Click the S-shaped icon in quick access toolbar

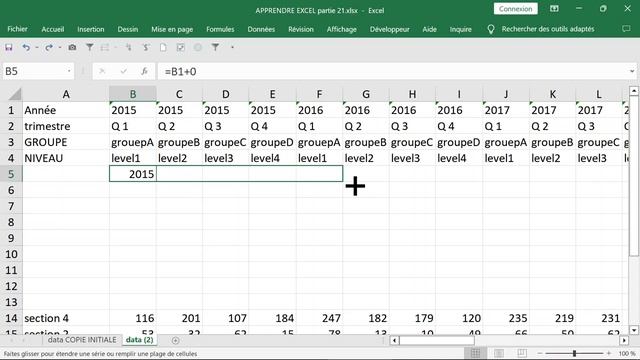tap(146, 48)
